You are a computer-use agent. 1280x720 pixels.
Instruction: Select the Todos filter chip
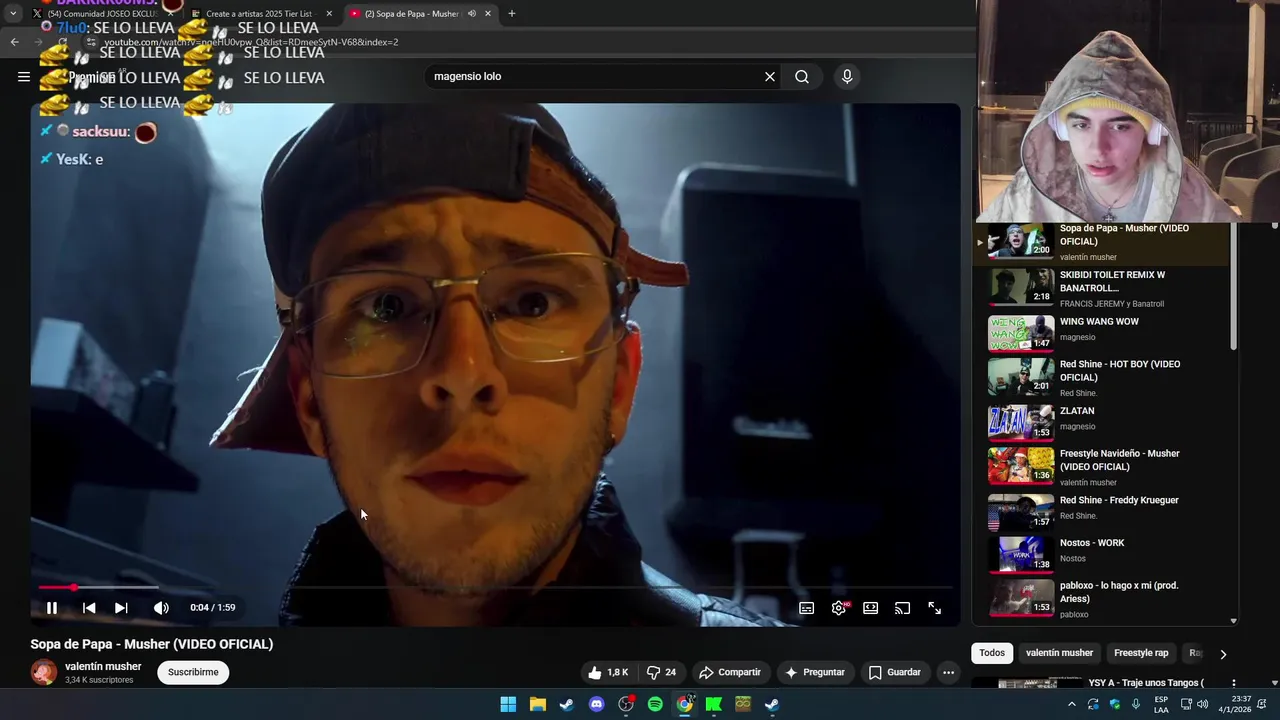(x=992, y=653)
